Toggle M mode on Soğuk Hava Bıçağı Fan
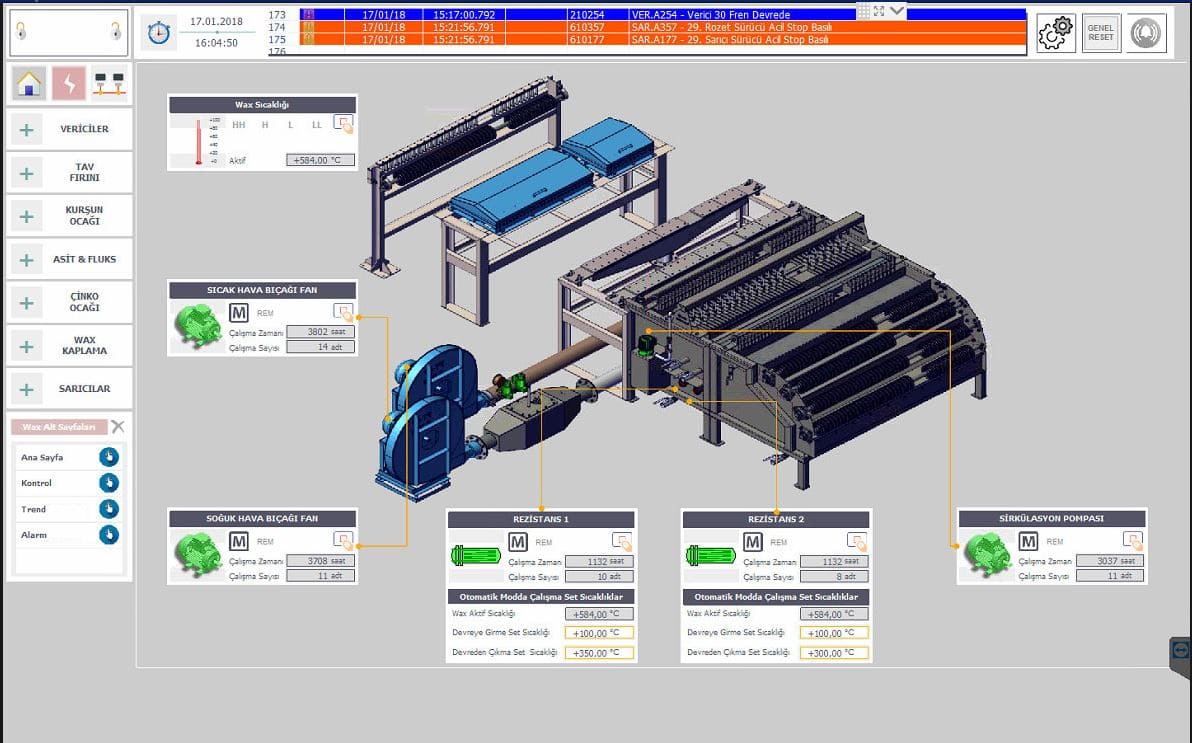The height and width of the screenshot is (743, 1192). [239, 542]
